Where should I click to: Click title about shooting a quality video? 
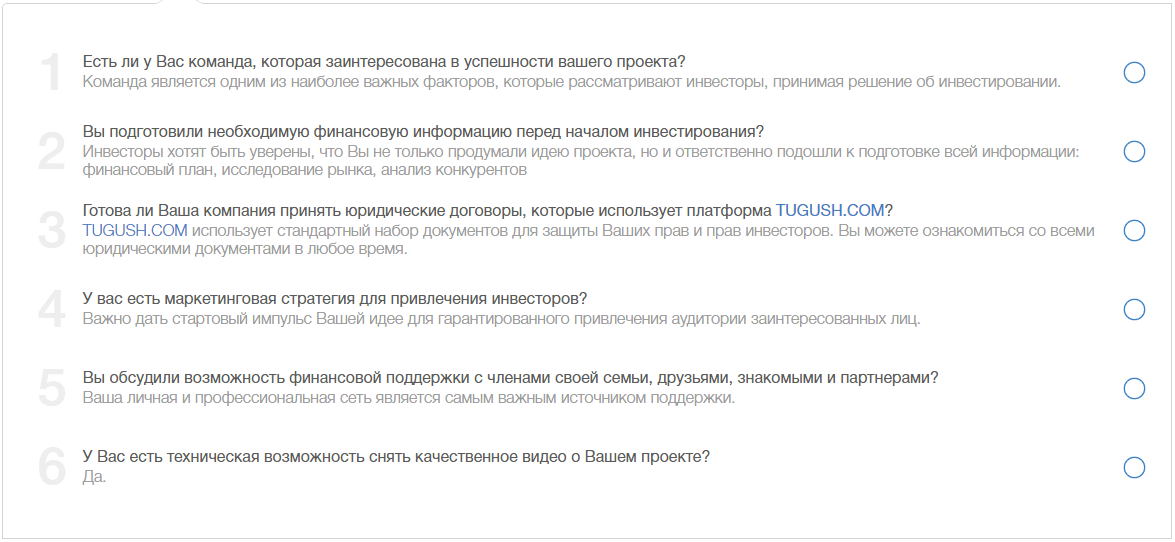point(396,457)
